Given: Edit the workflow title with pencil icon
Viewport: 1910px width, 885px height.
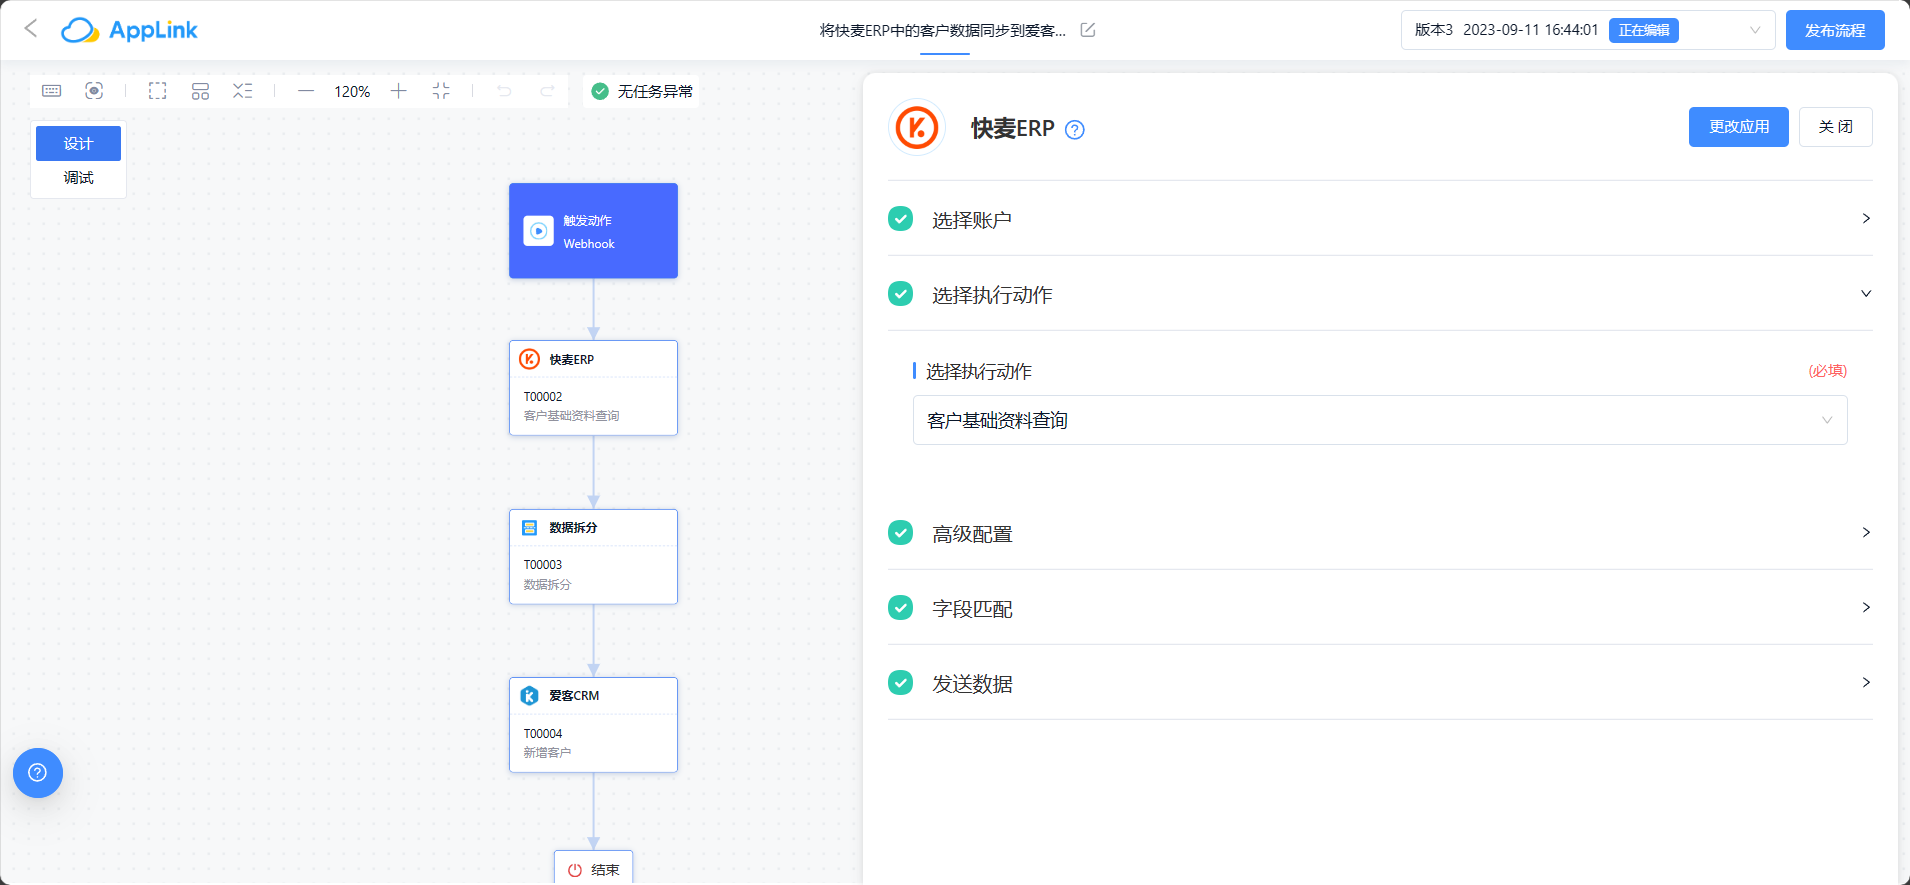Looking at the screenshot, I should pyautogui.click(x=1088, y=30).
